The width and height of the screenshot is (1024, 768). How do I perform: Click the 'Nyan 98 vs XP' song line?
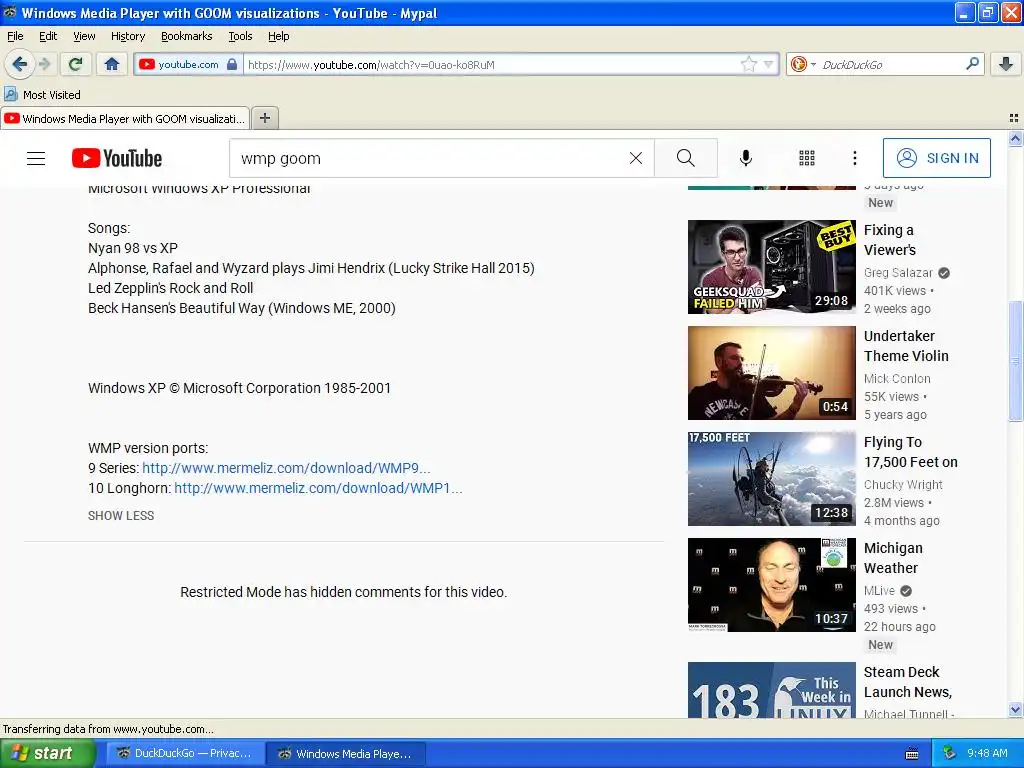coord(133,248)
